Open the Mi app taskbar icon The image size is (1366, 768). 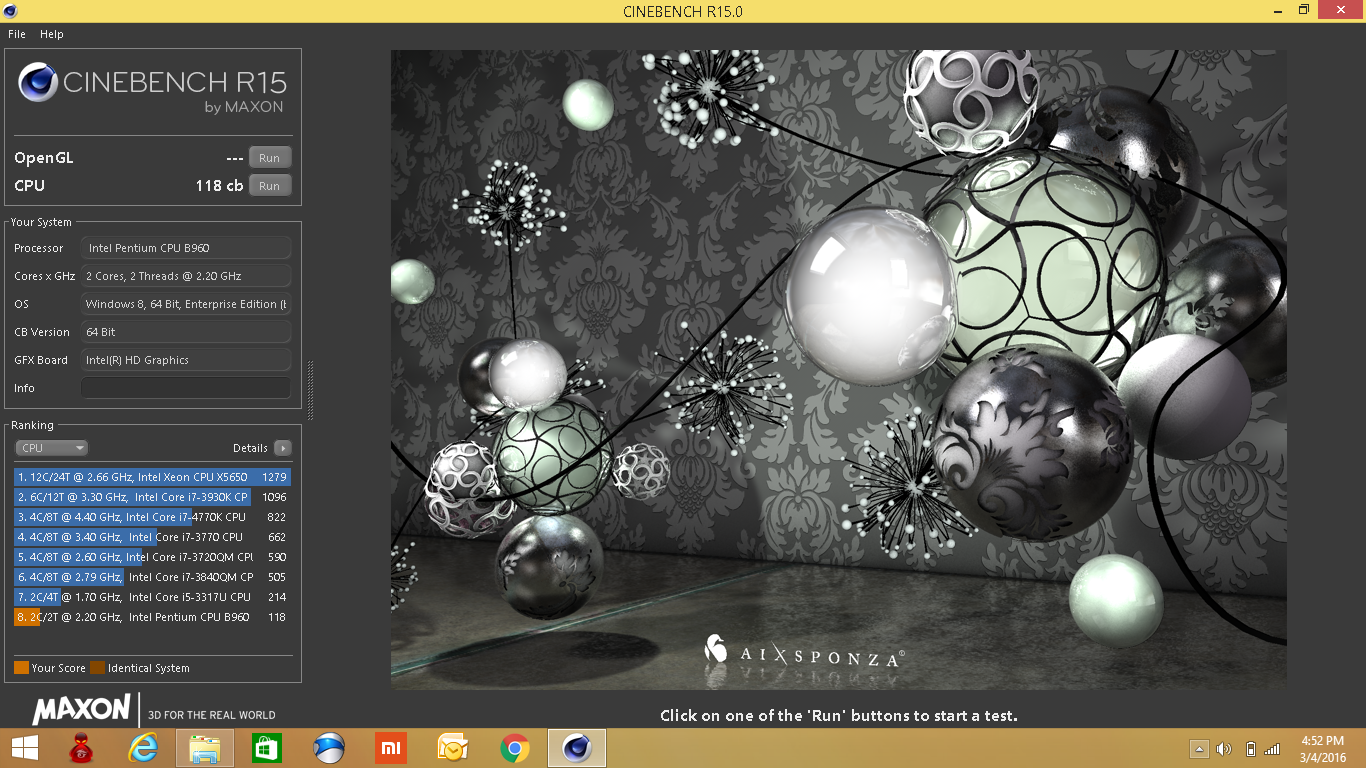pos(391,748)
